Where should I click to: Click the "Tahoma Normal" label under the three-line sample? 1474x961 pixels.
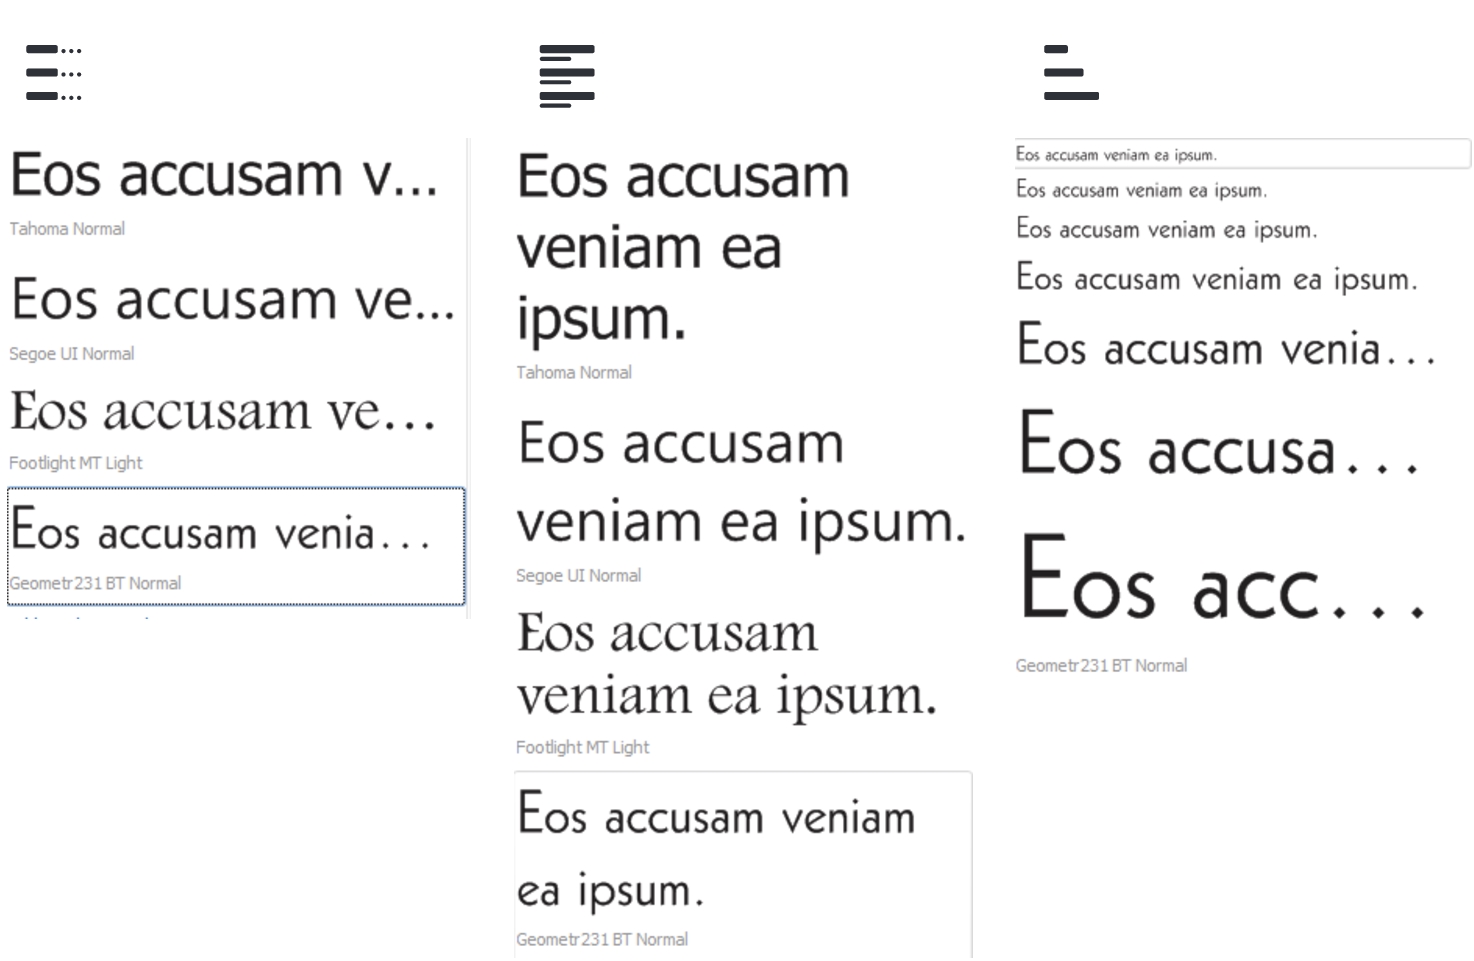point(574,373)
